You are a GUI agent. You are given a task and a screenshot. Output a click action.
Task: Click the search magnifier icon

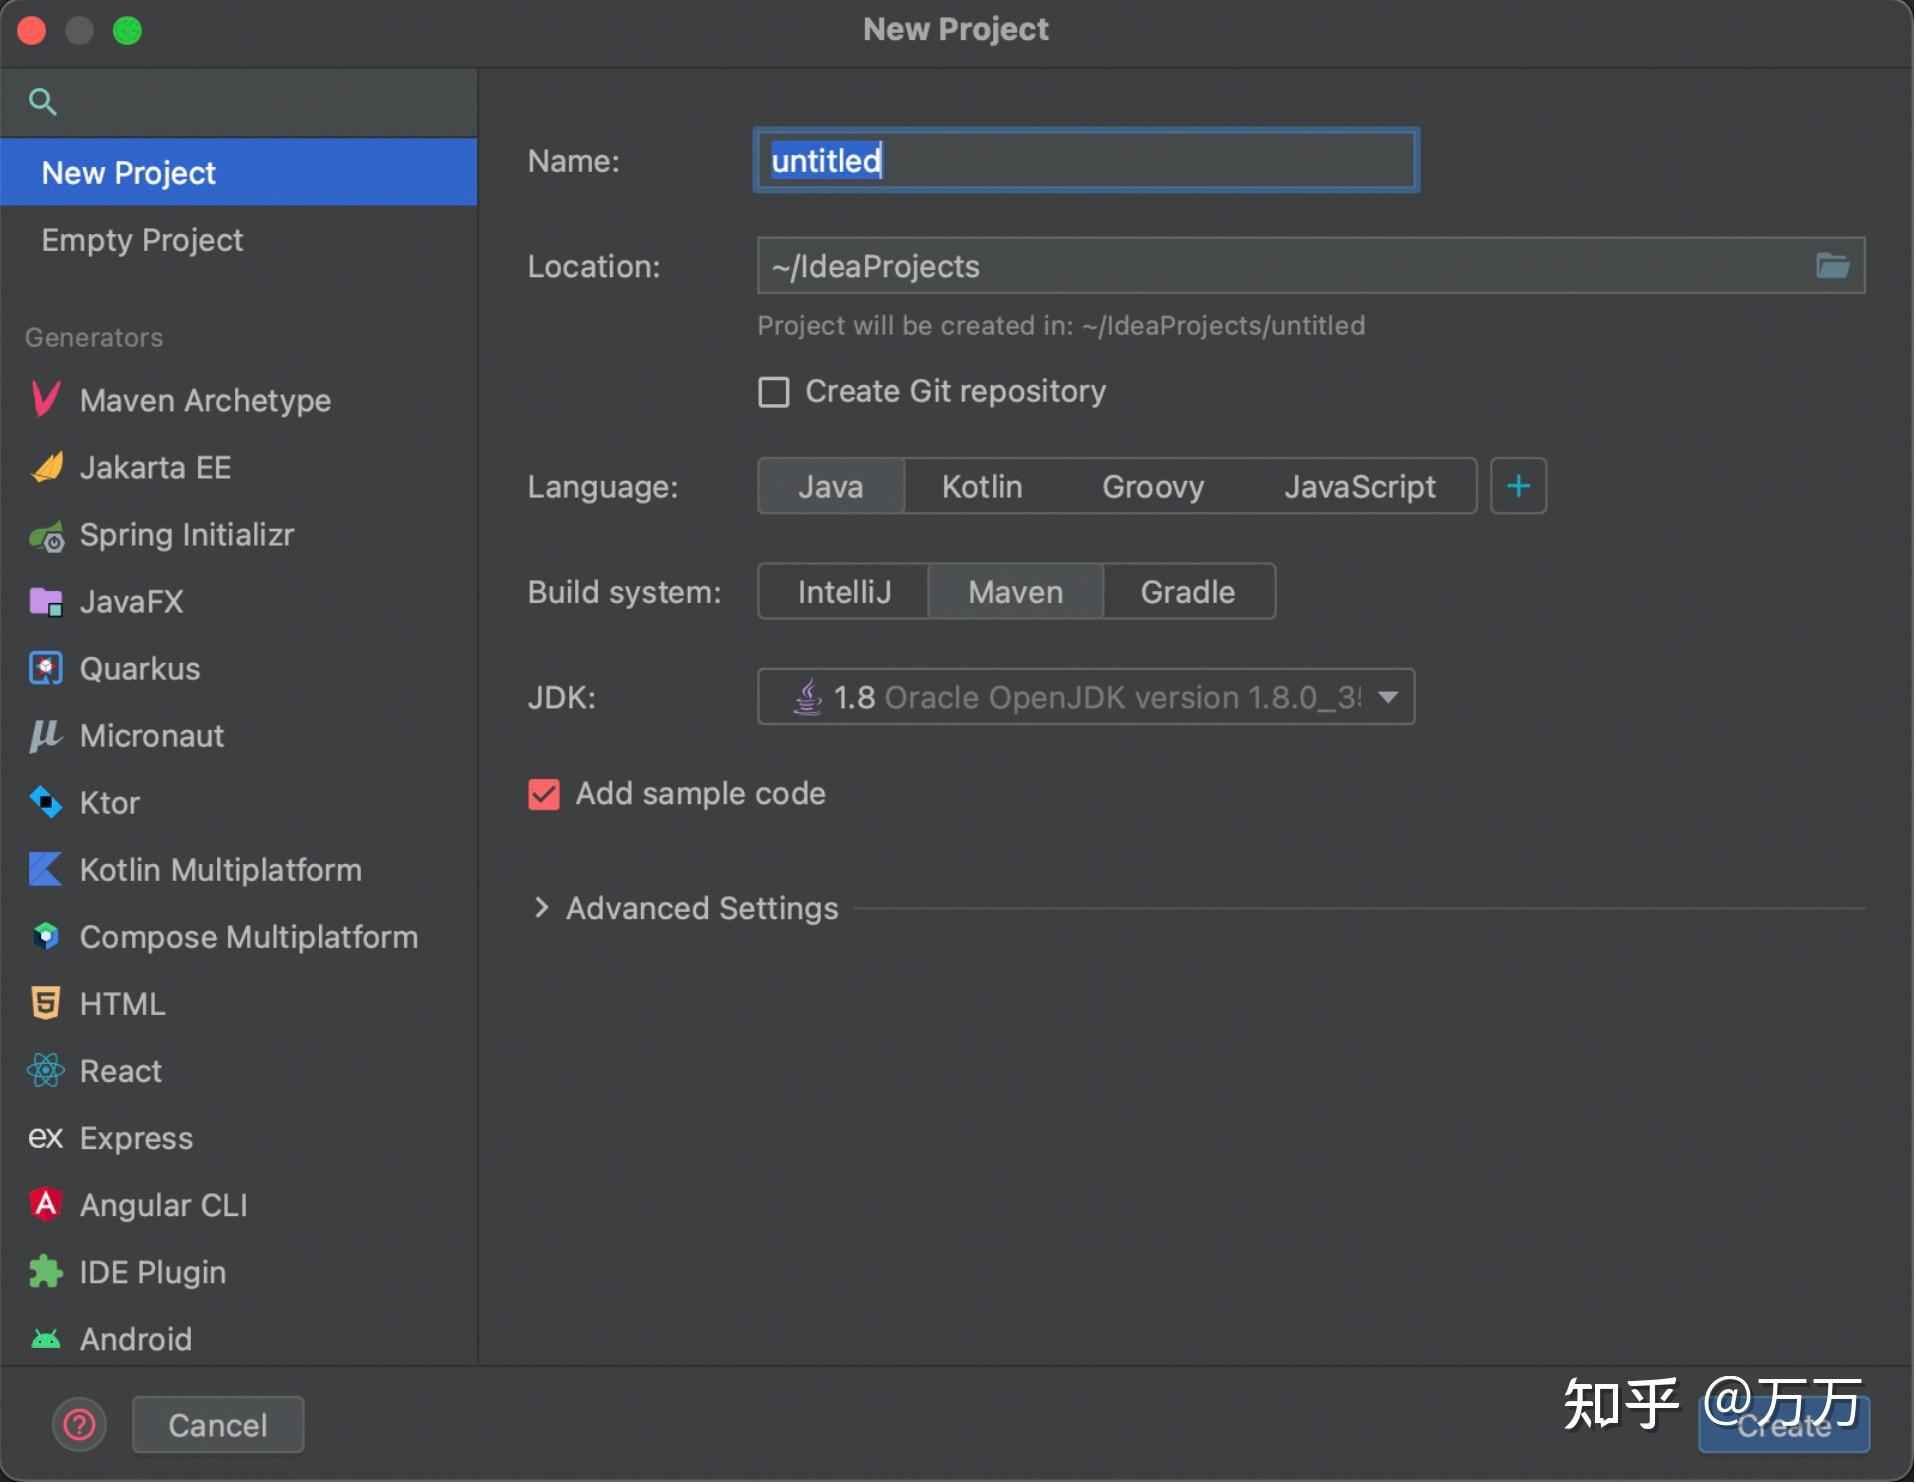click(42, 101)
